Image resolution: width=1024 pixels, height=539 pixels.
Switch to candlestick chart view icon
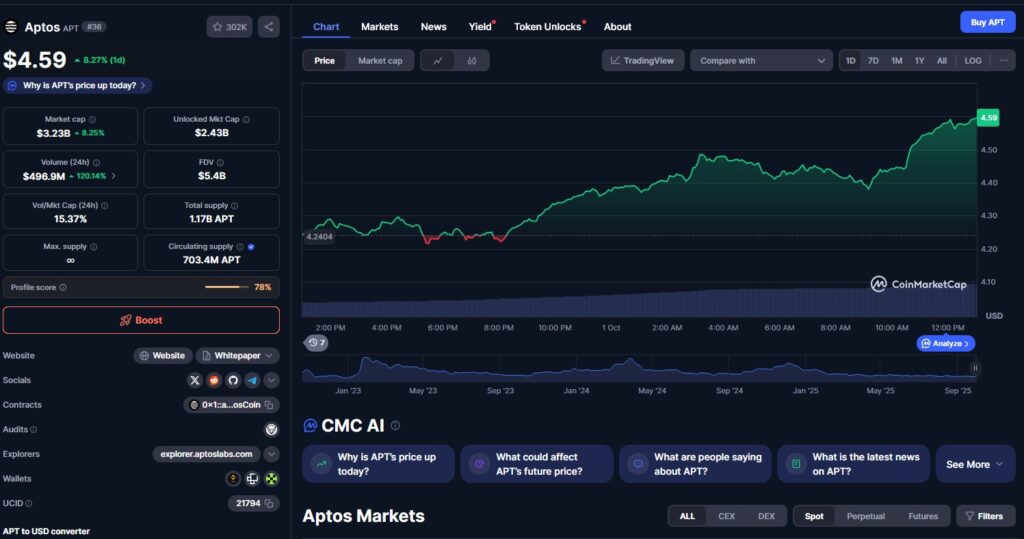472,61
